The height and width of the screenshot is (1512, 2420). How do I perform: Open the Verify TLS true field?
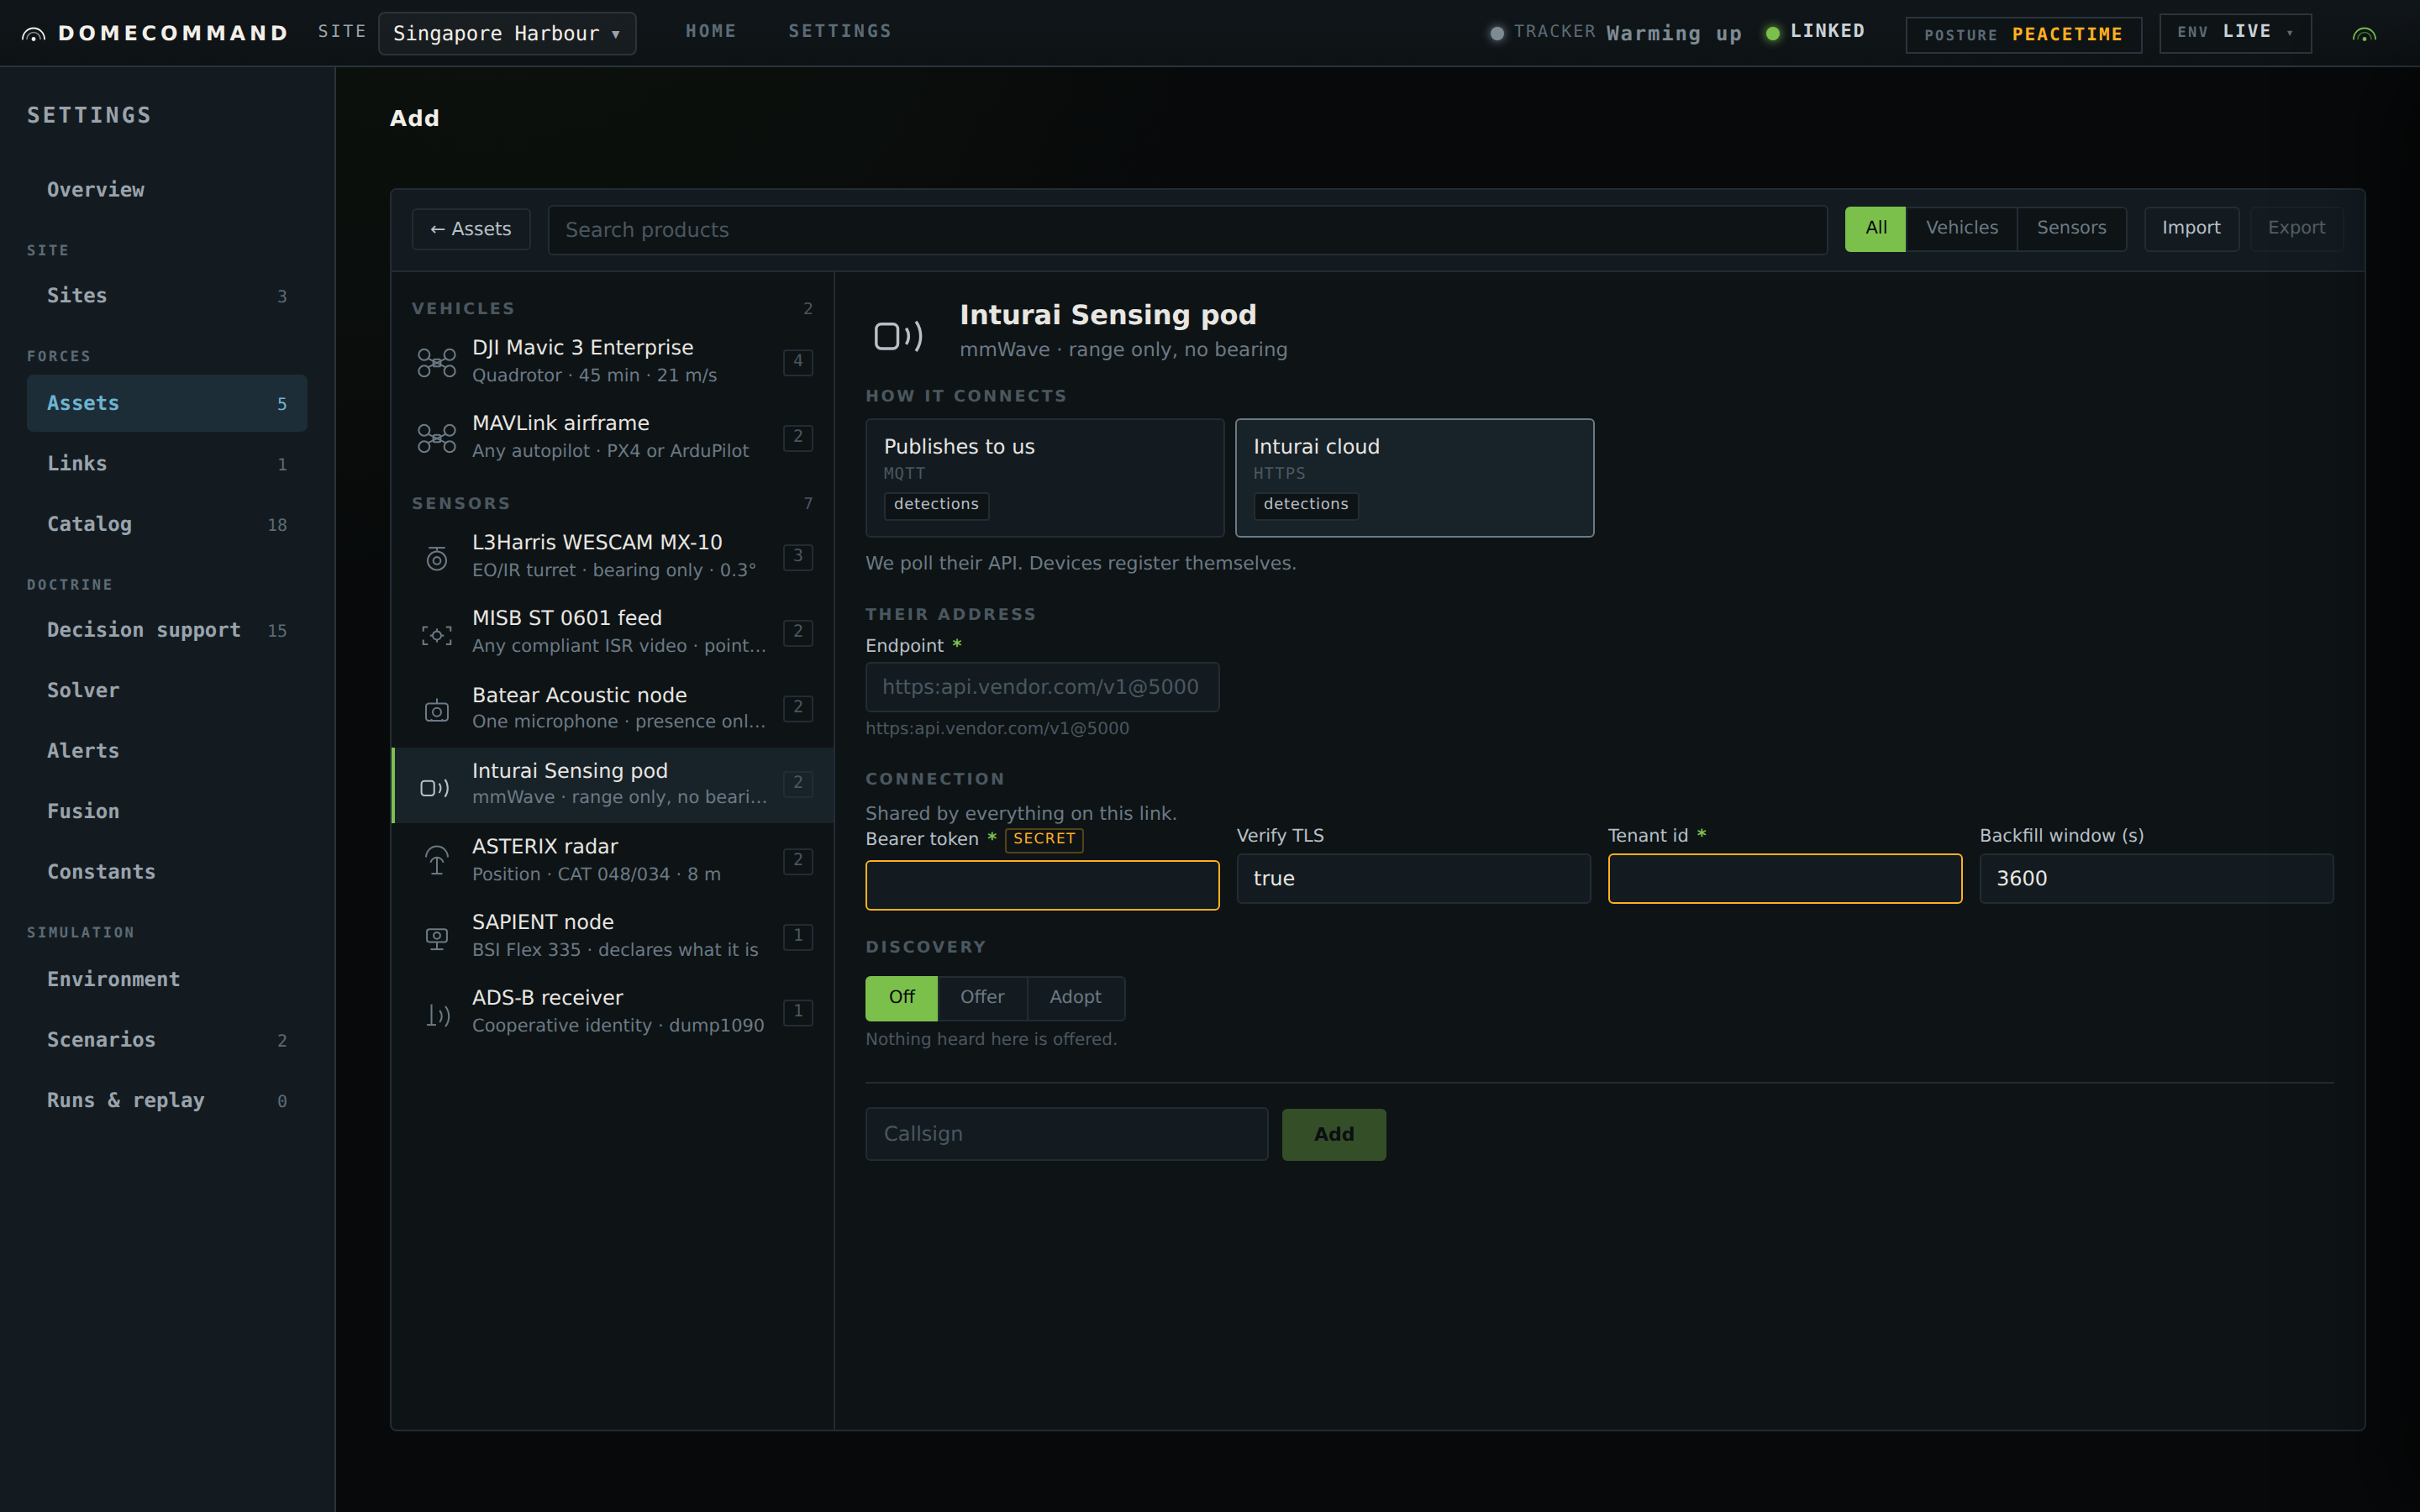coord(1413,878)
